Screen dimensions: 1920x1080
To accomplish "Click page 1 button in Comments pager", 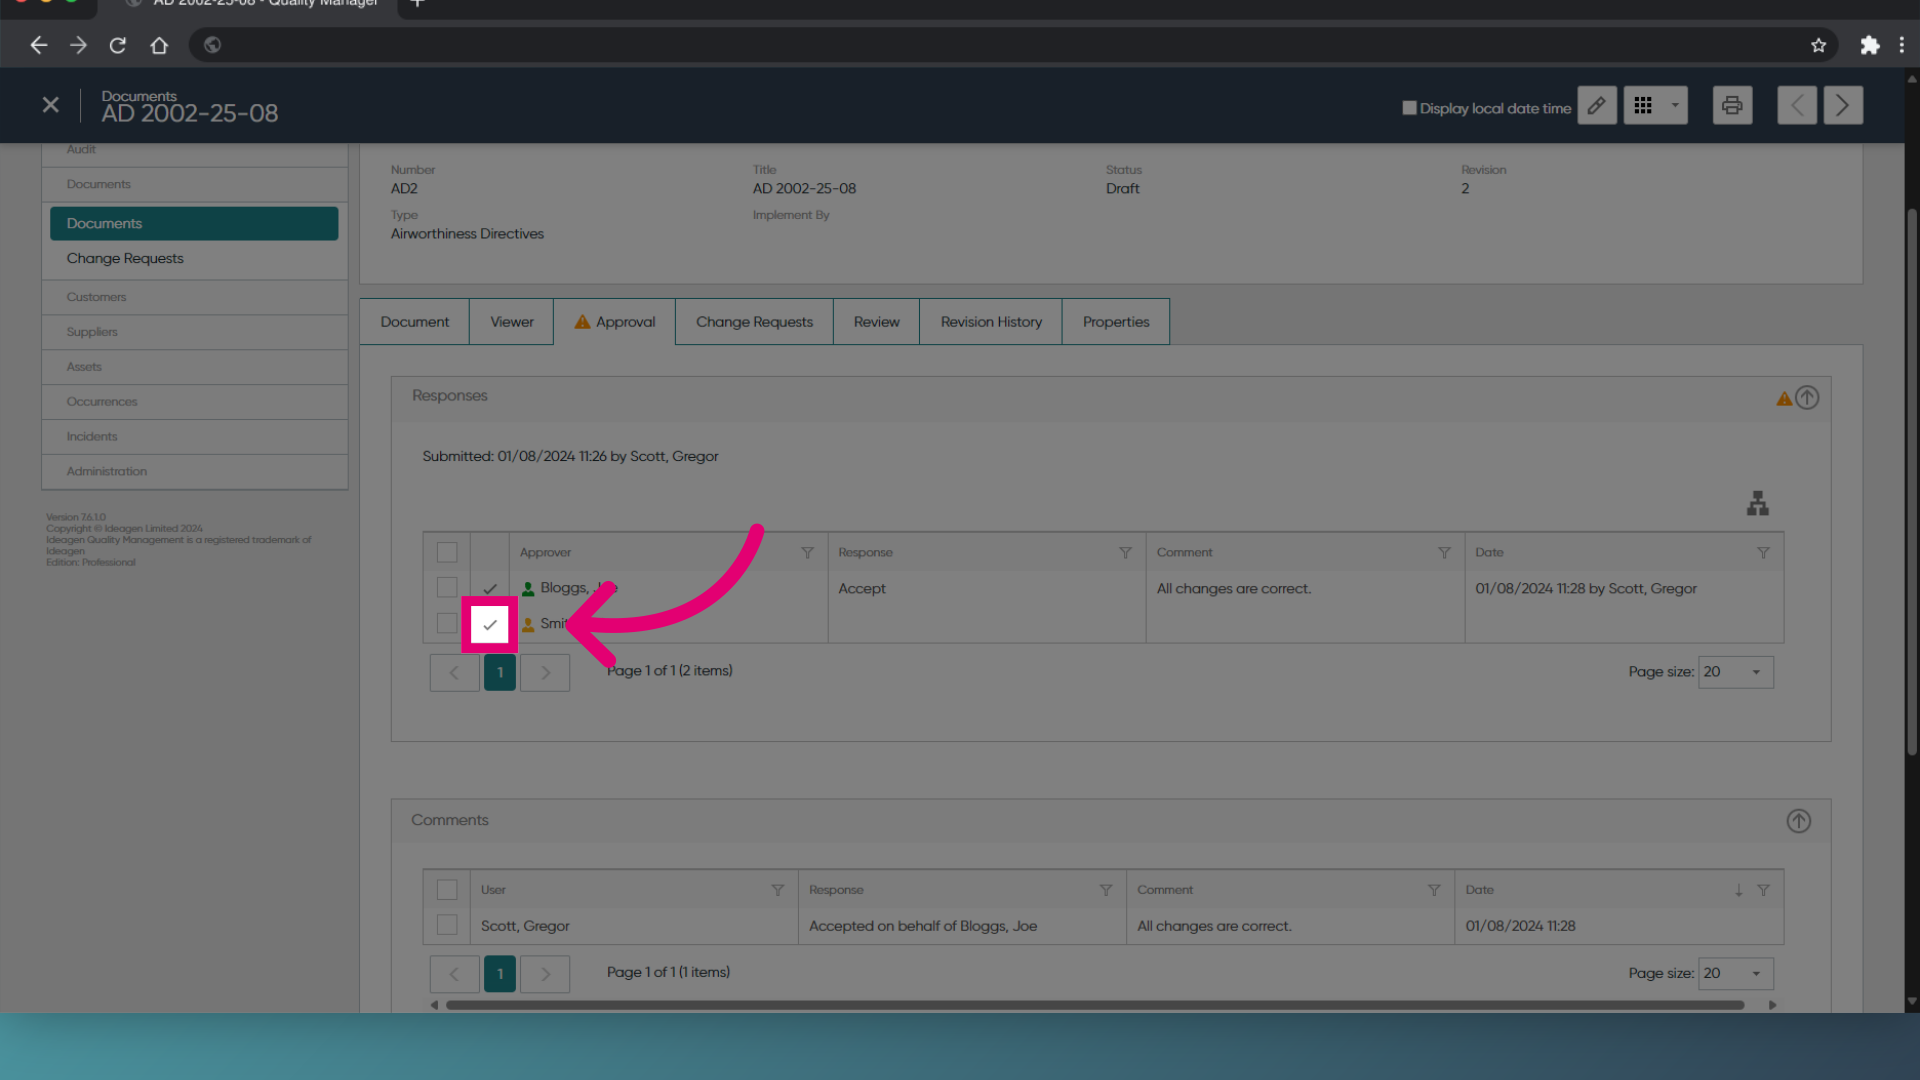I will (x=500, y=974).
